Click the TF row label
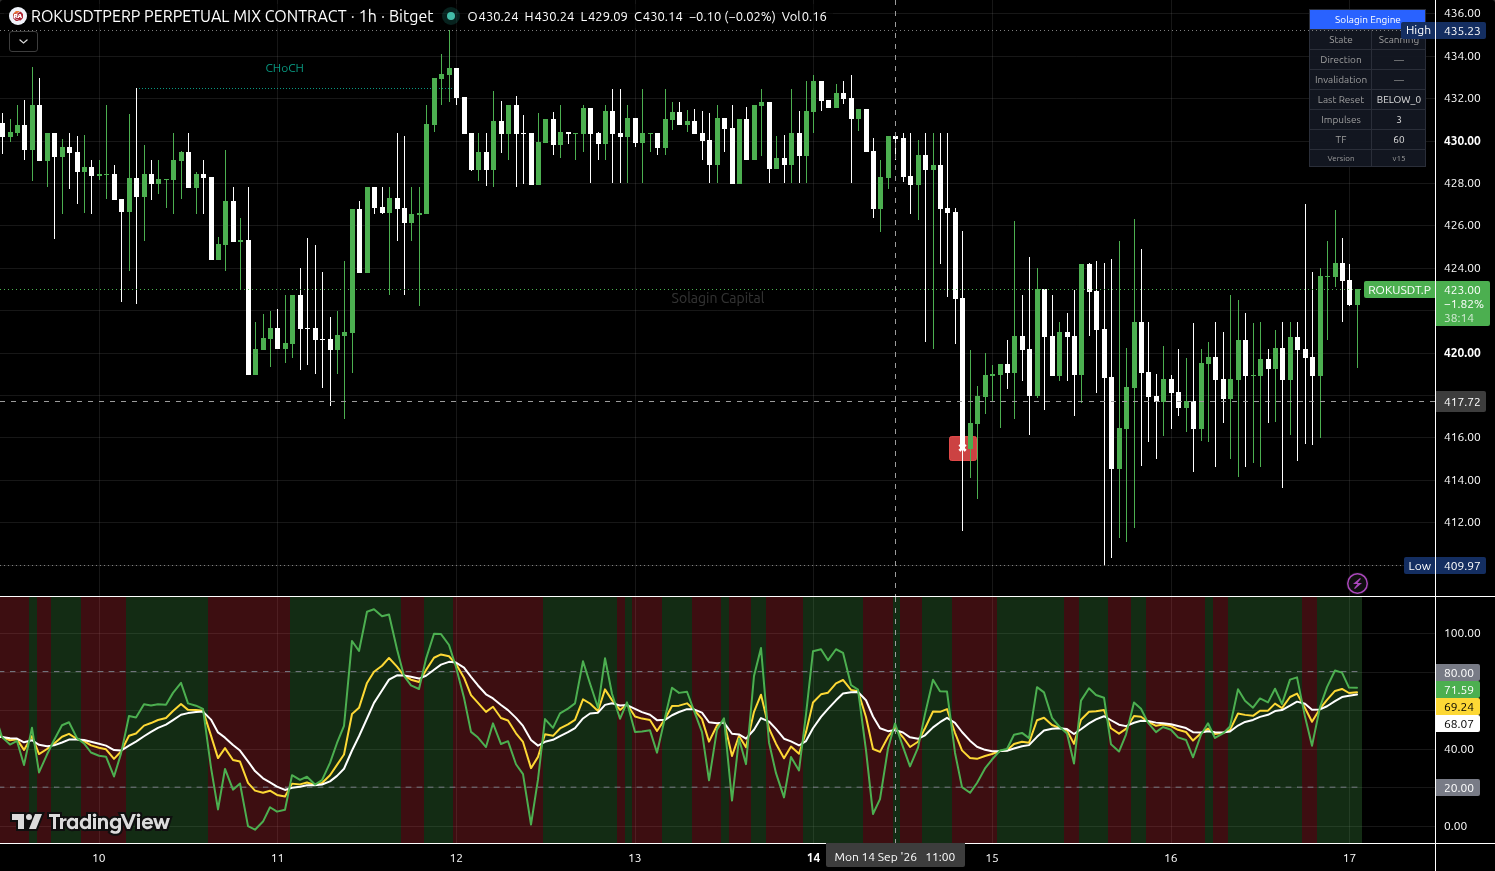Viewport: 1495px width, 871px height. 1340,140
